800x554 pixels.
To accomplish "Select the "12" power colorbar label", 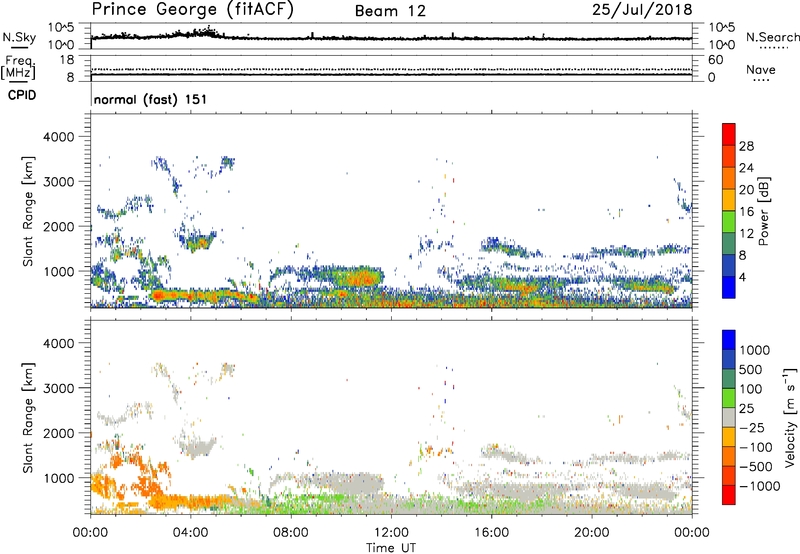I will (746, 234).
